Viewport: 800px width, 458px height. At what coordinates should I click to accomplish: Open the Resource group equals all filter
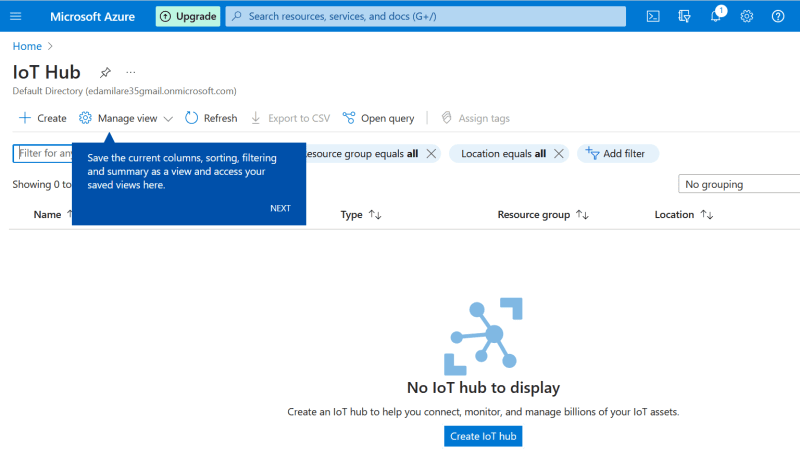362,154
